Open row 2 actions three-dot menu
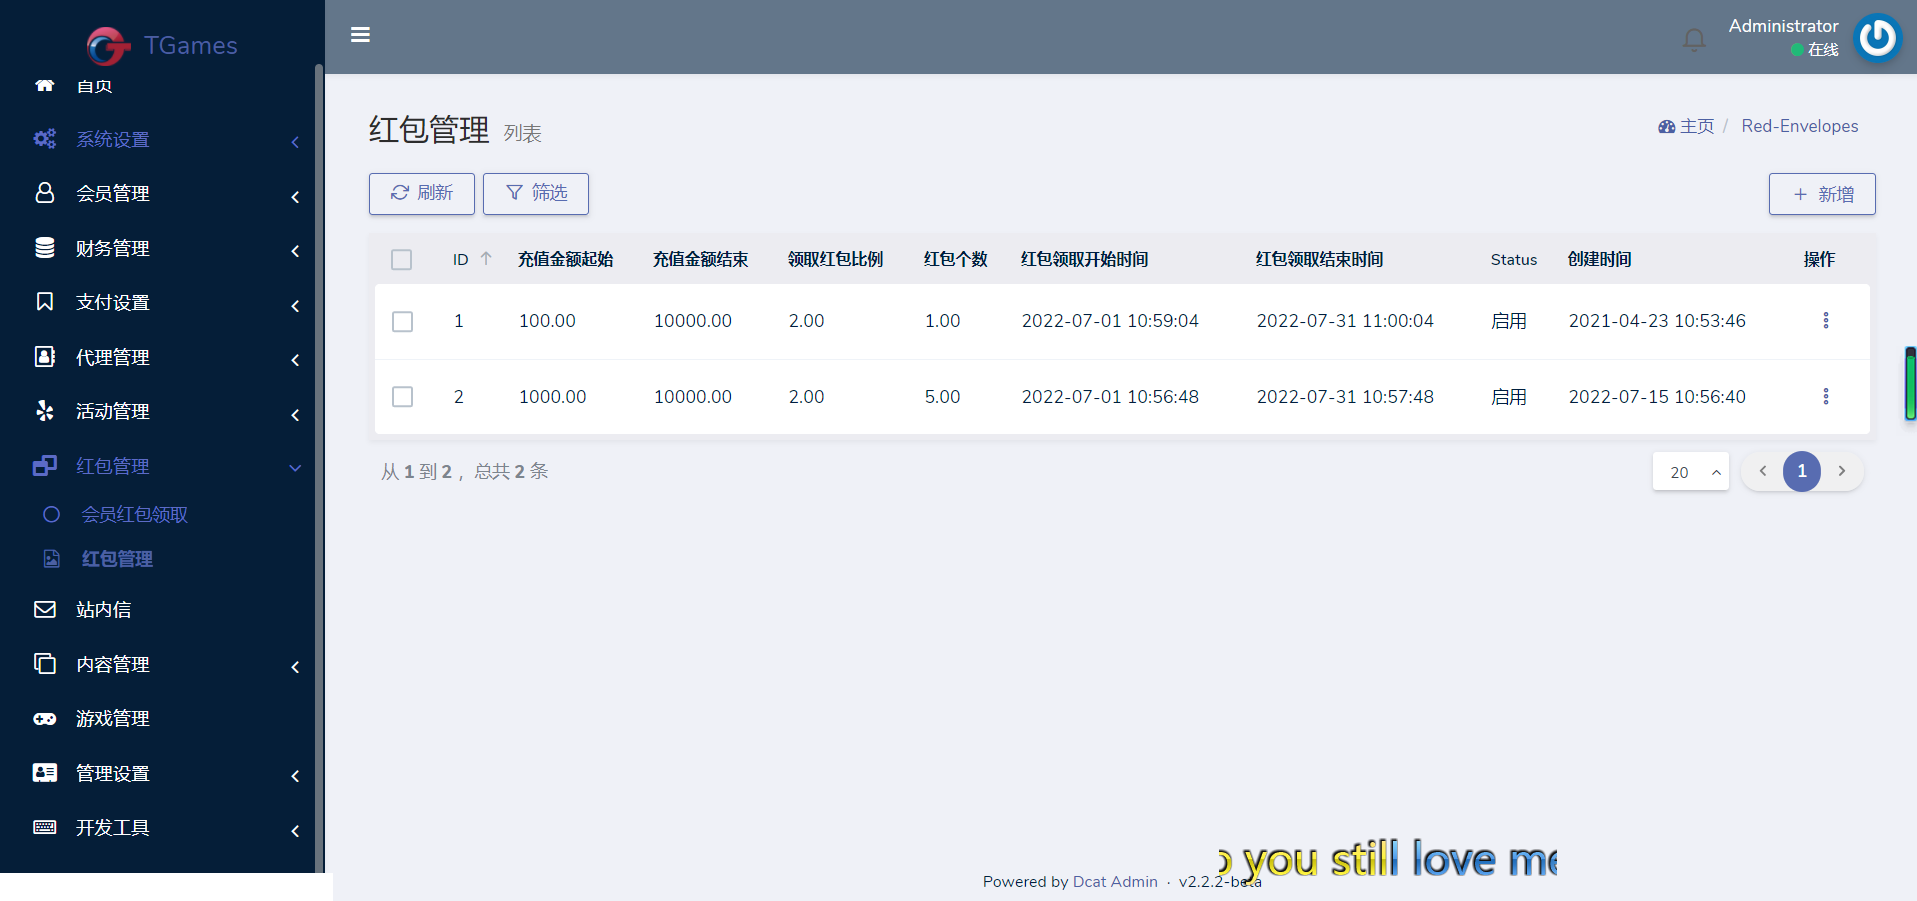 tap(1825, 397)
